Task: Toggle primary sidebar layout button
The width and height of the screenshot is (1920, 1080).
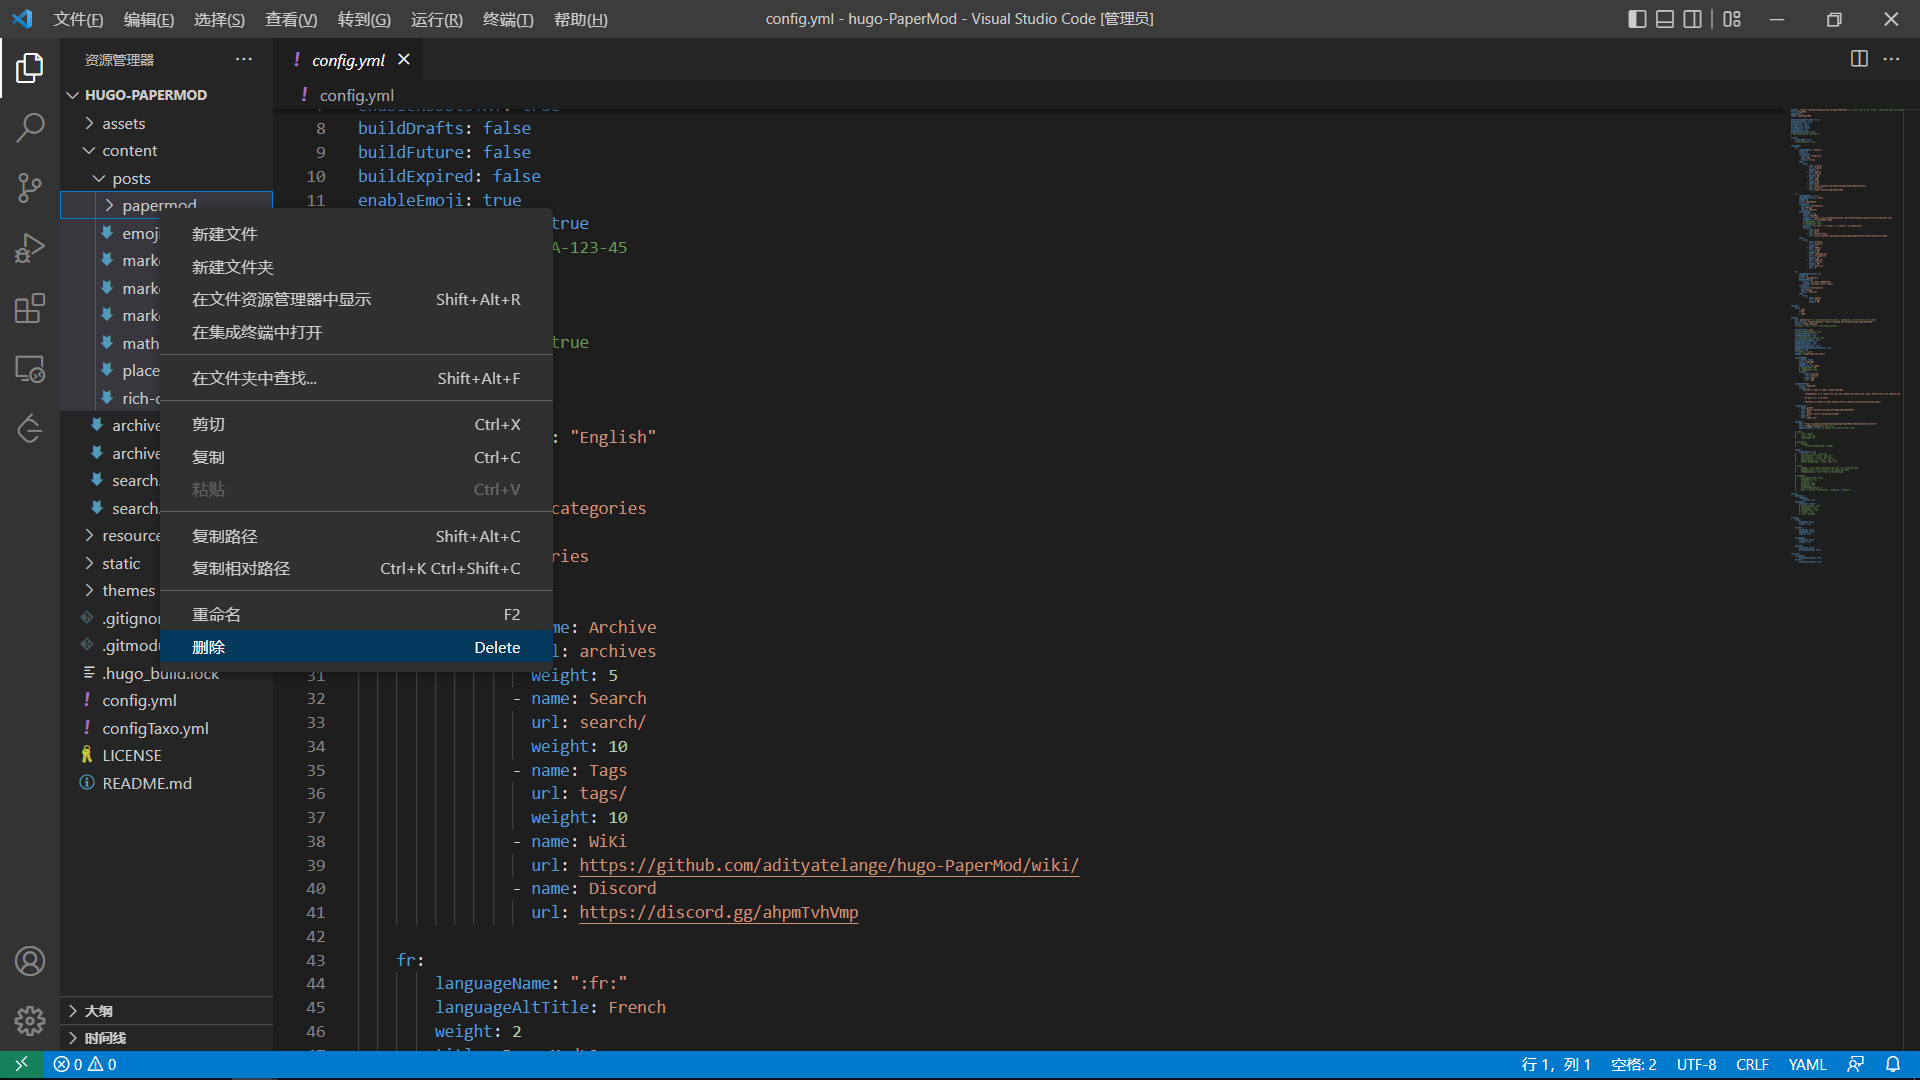Action: pos(1637,19)
